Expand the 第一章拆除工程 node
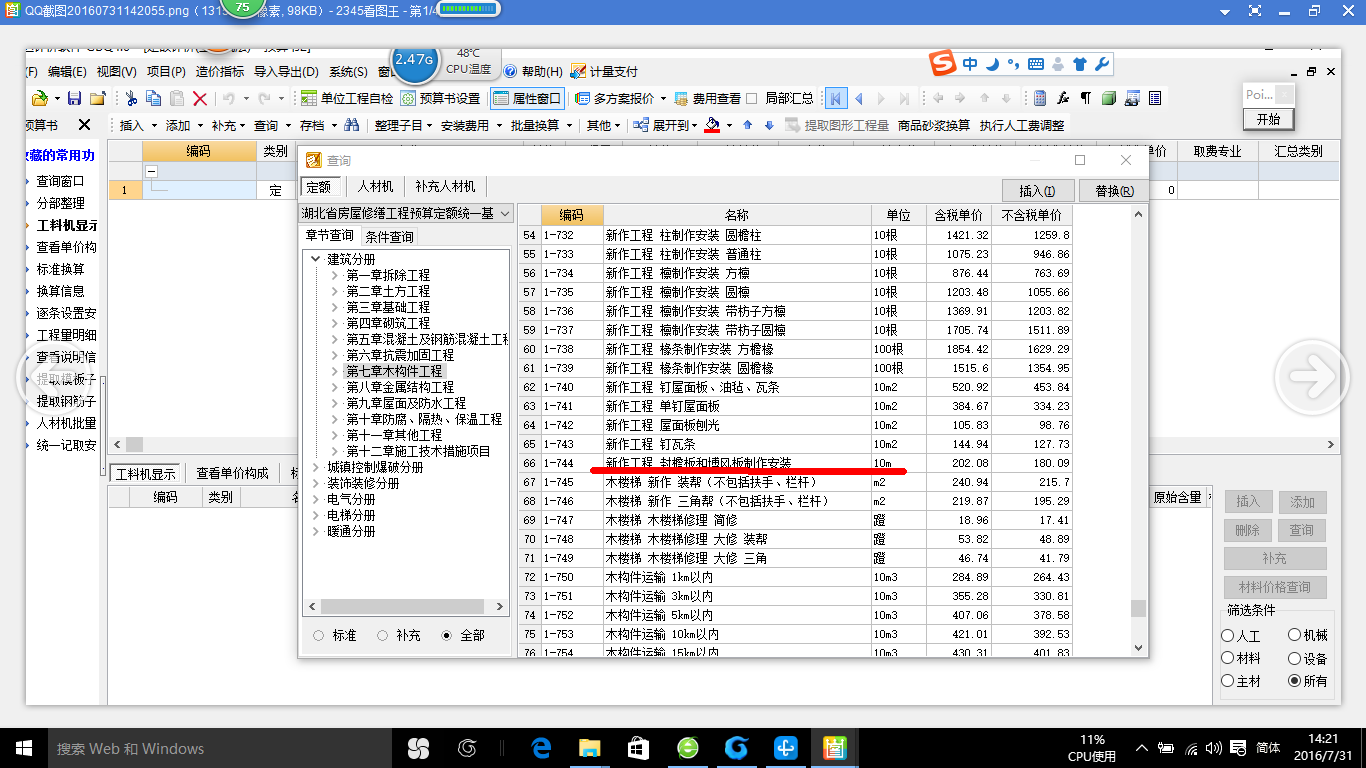This screenshot has height=768, width=1366. (335, 275)
